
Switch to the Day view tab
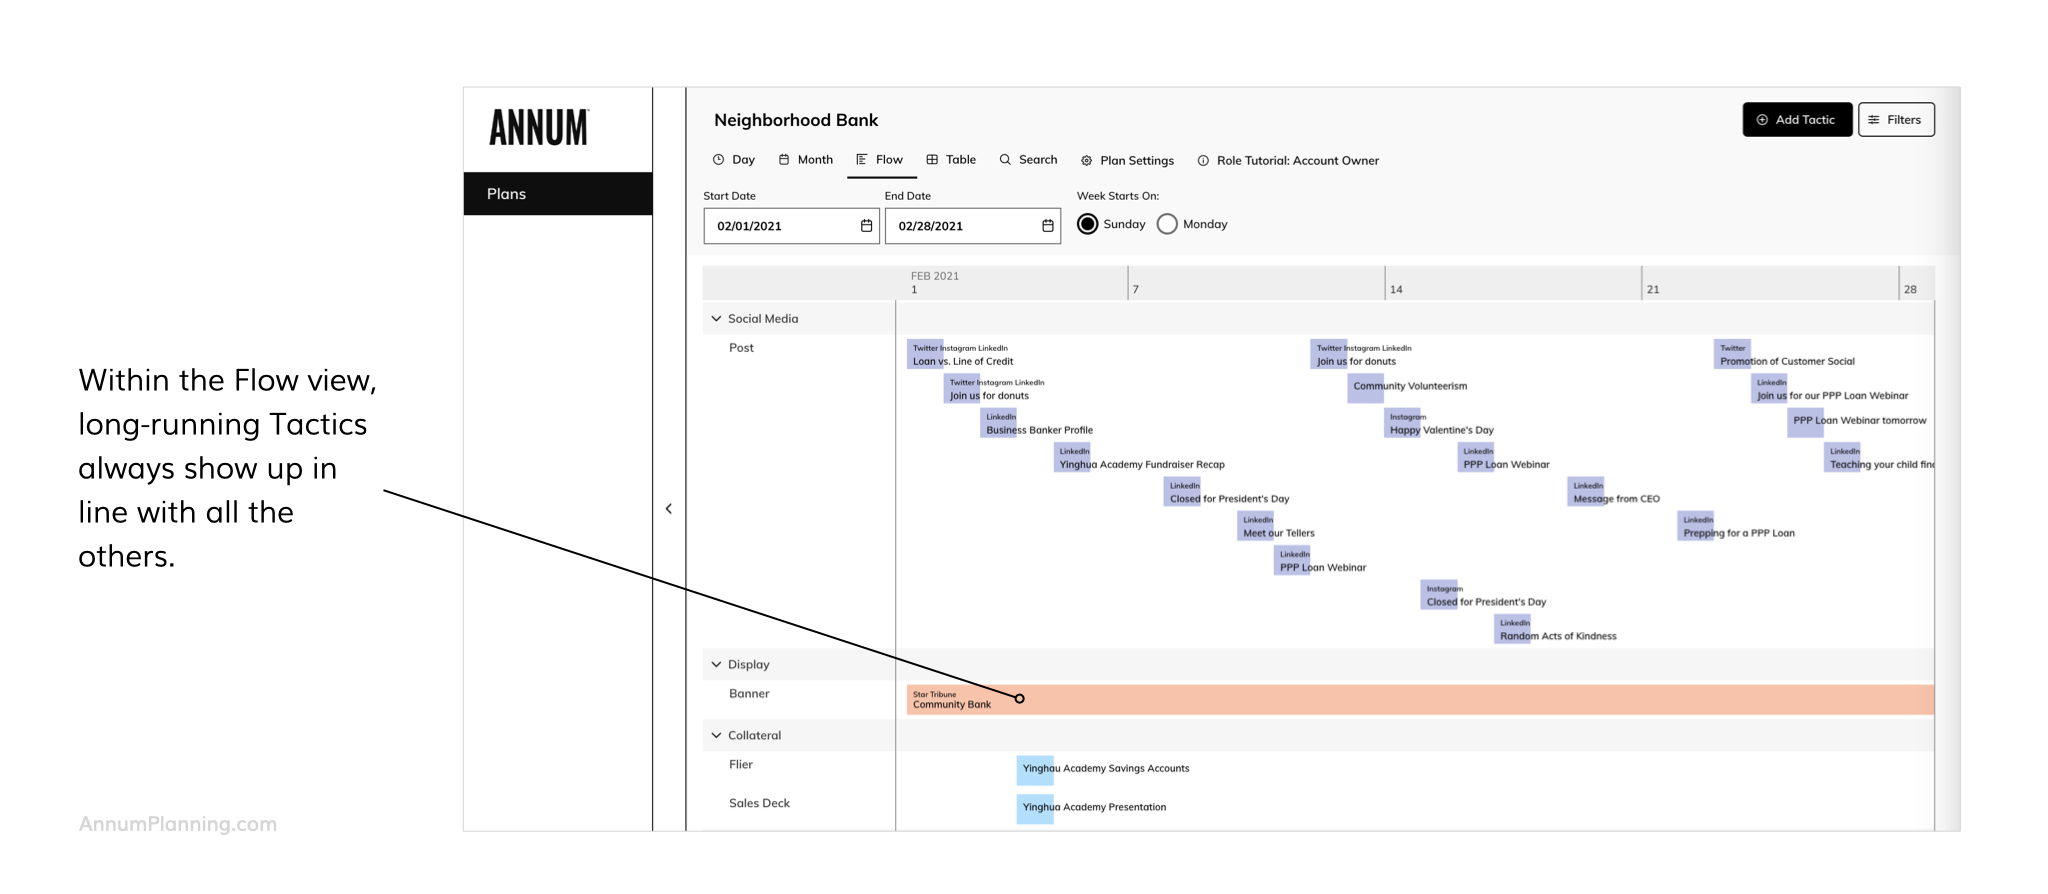(734, 160)
